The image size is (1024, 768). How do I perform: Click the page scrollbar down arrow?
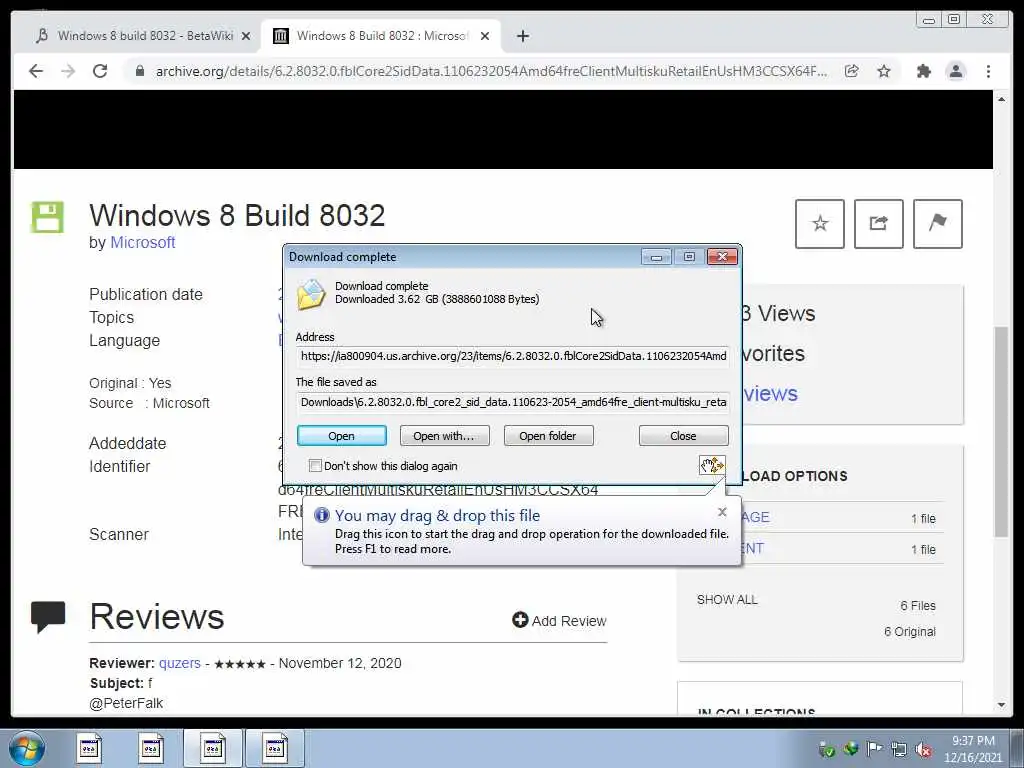pyautogui.click(x=1002, y=705)
